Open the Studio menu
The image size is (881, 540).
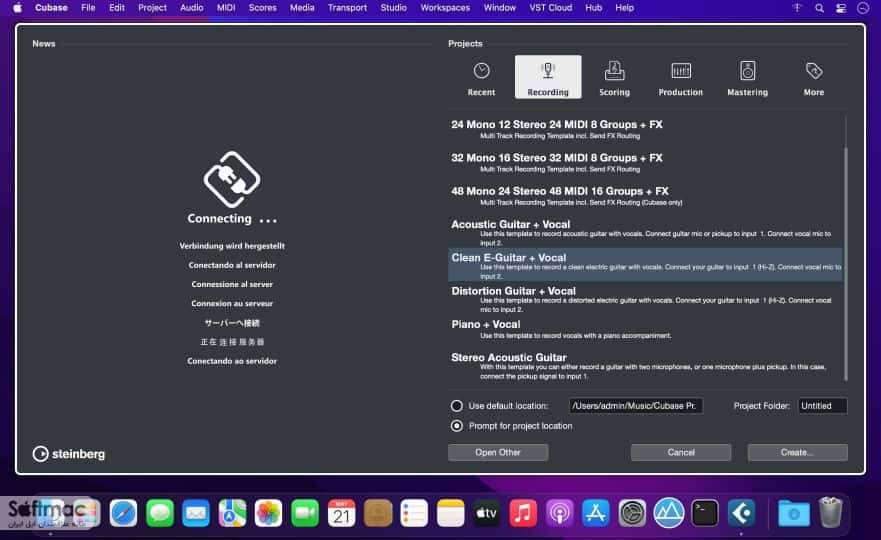click(393, 8)
